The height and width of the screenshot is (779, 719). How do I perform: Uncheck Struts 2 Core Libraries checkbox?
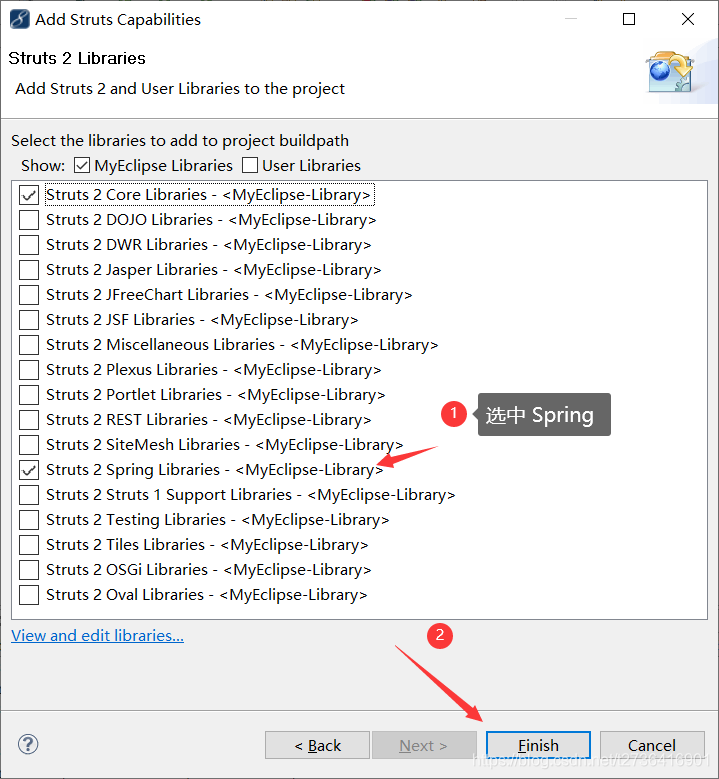tap(29, 195)
